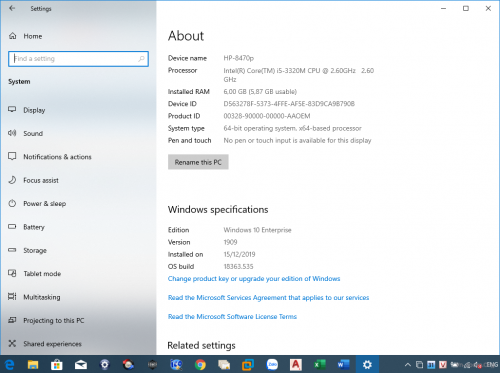The image size is (500, 373).
Task: Open Notifications & actions settings
Action: (57, 157)
